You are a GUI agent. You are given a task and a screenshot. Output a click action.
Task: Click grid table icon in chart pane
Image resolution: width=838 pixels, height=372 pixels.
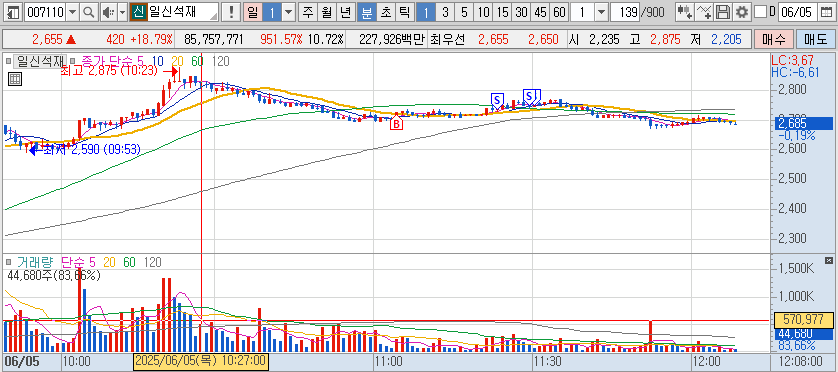coord(15,79)
